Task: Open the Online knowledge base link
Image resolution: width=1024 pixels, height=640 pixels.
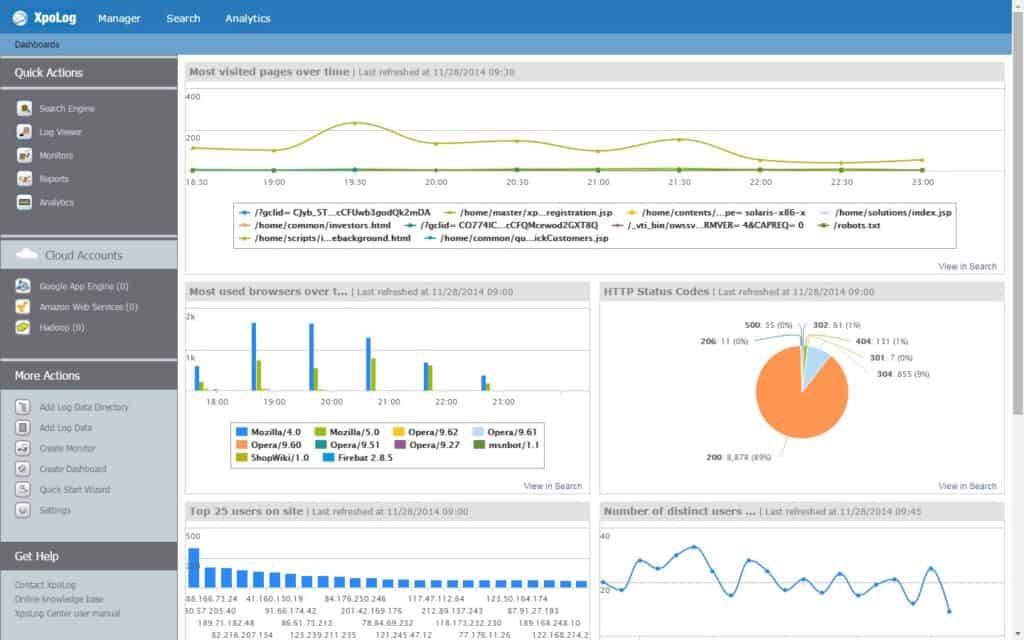Action: coord(59,599)
